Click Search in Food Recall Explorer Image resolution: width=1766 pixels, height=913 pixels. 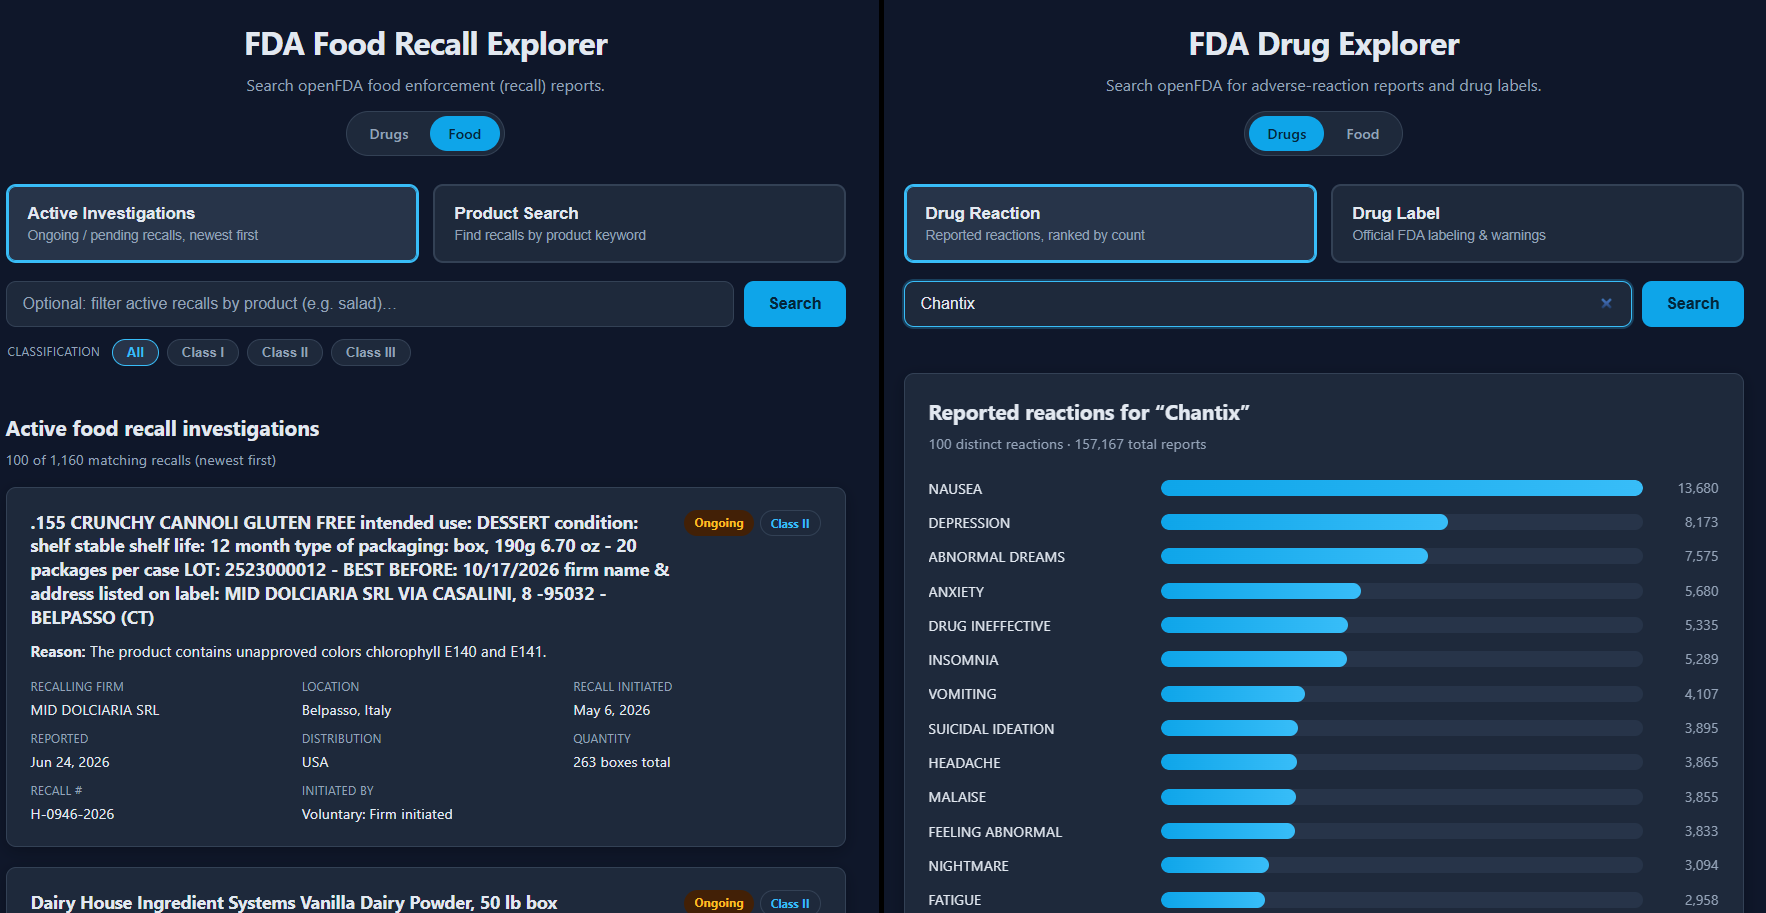pyautogui.click(x=795, y=304)
